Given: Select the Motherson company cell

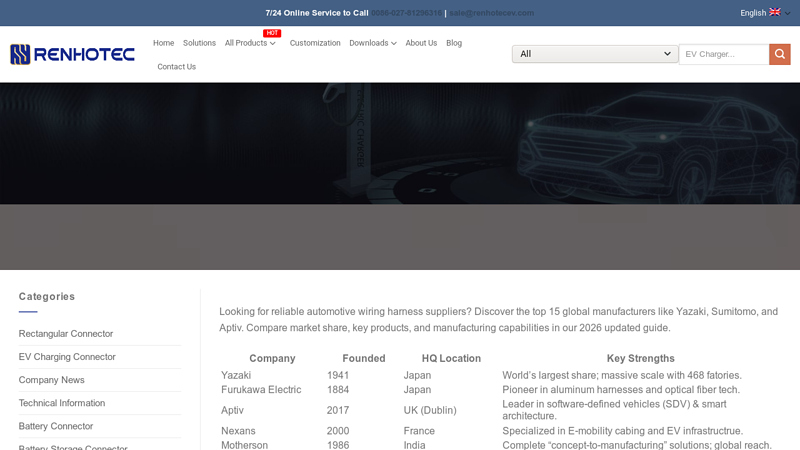Looking at the screenshot, I should point(244,445).
